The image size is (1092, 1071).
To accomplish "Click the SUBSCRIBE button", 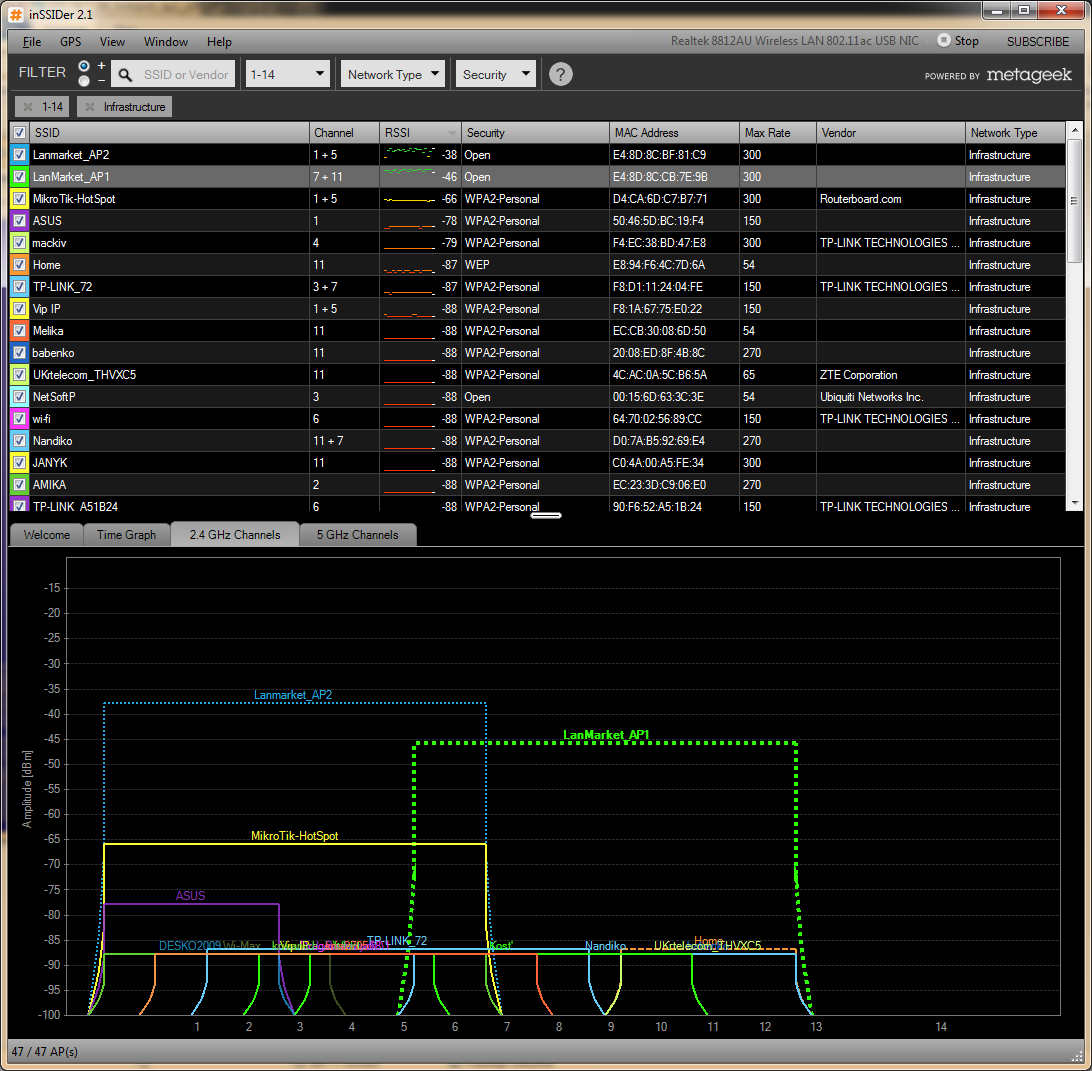I will (x=1037, y=42).
